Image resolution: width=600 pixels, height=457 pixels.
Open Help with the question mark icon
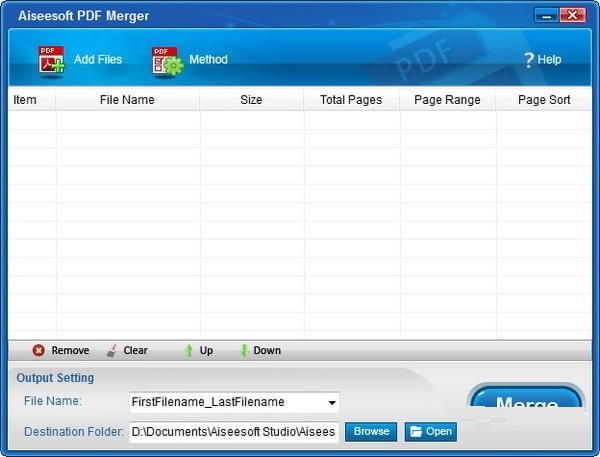[528, 60]
